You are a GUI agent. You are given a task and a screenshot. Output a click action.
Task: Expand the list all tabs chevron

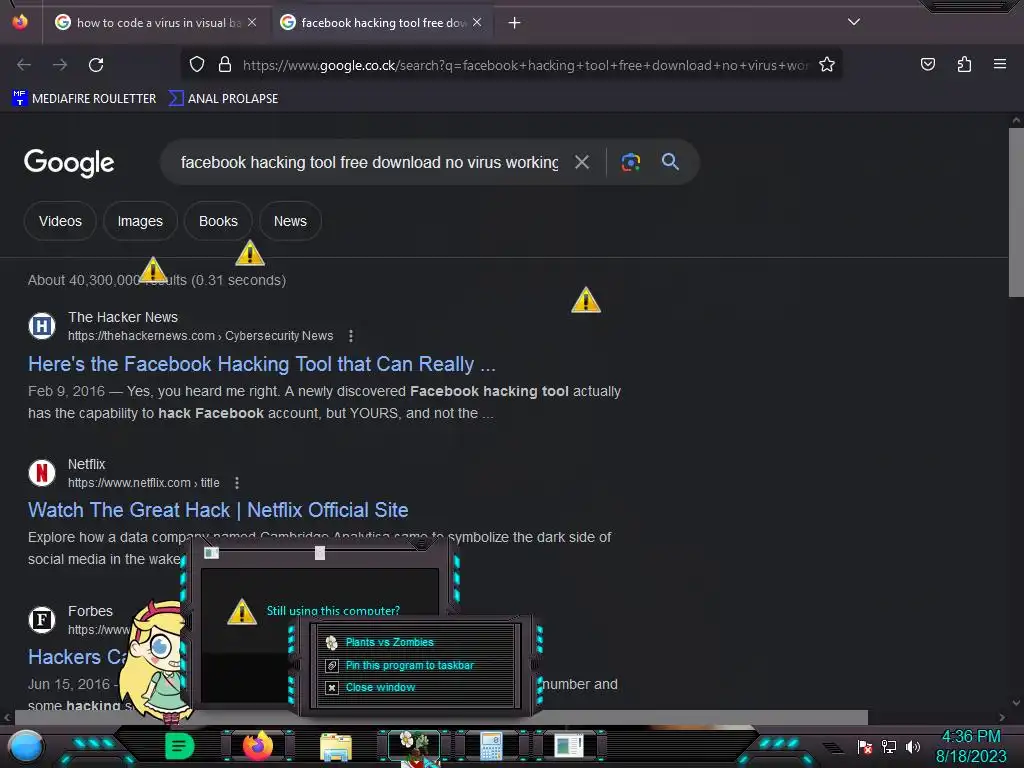coord(854,22)
